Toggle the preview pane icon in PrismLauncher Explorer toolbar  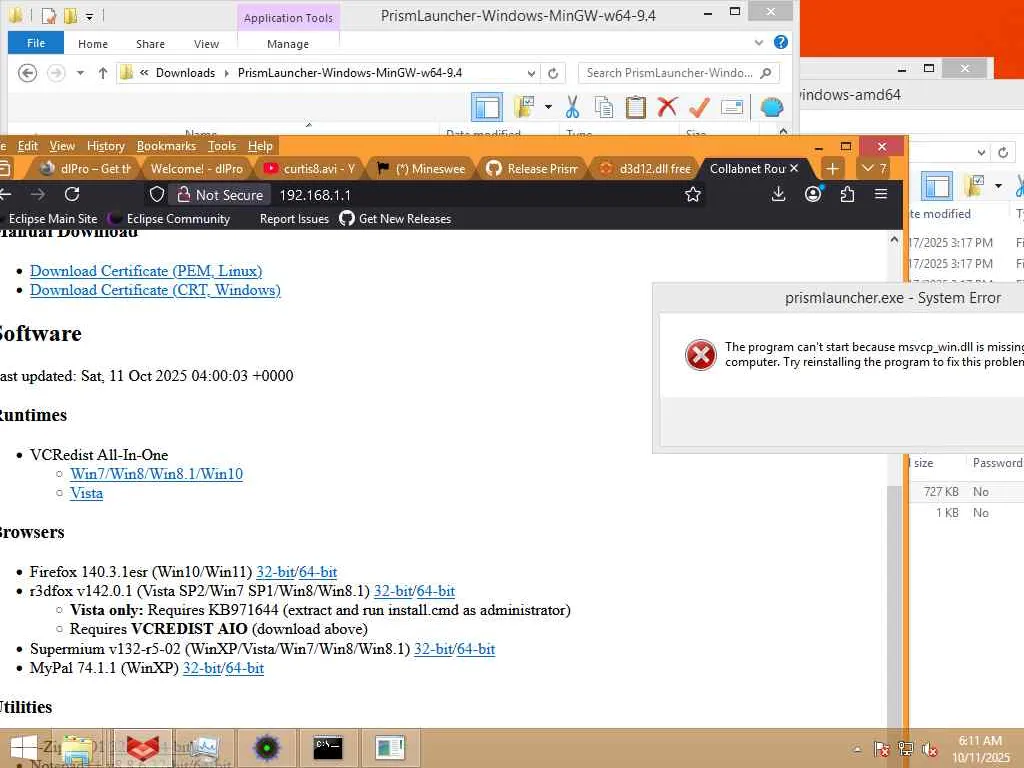(x=487, y=107)
